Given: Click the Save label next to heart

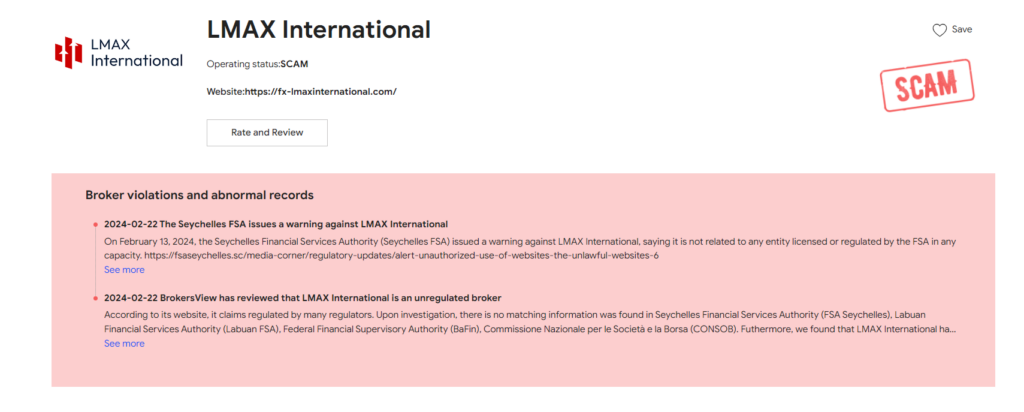Looking at the screenshot, I should tap(961, 30).
